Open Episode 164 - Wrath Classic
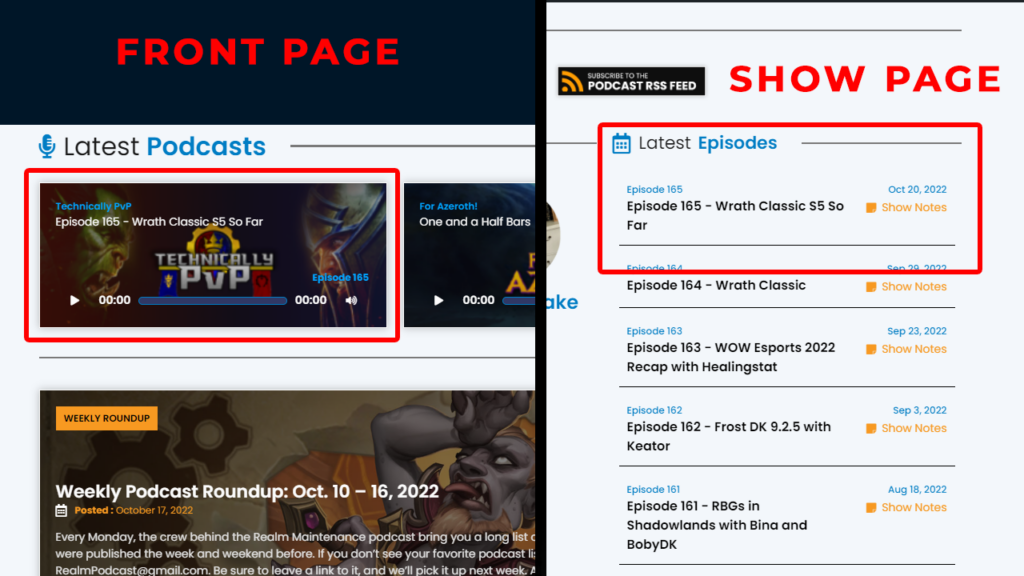Image resolution: width=1024 pixels, height=576 pixels. coord(716,285)
